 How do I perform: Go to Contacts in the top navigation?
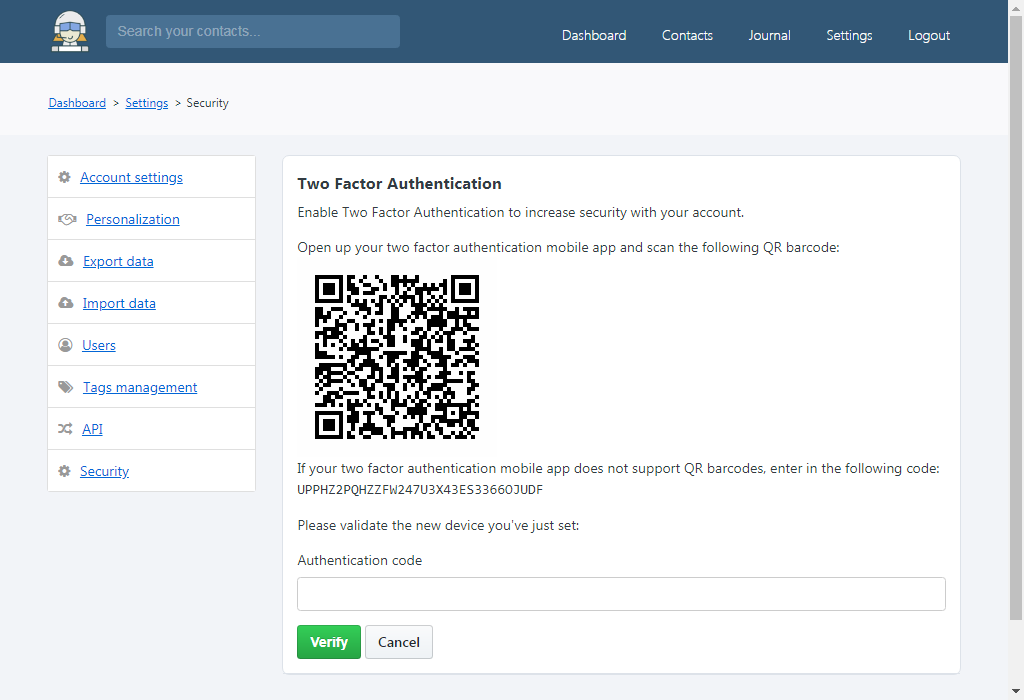pos(687,35)
